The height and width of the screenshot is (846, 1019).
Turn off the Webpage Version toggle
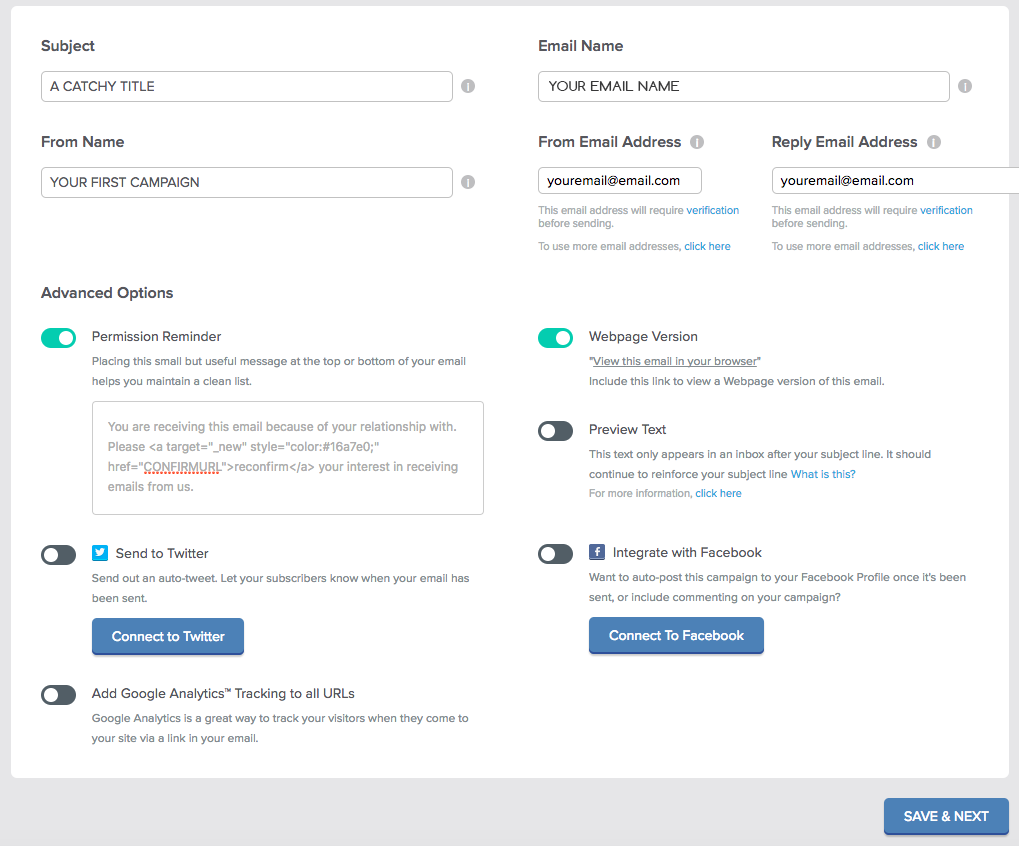click(556, 338)
